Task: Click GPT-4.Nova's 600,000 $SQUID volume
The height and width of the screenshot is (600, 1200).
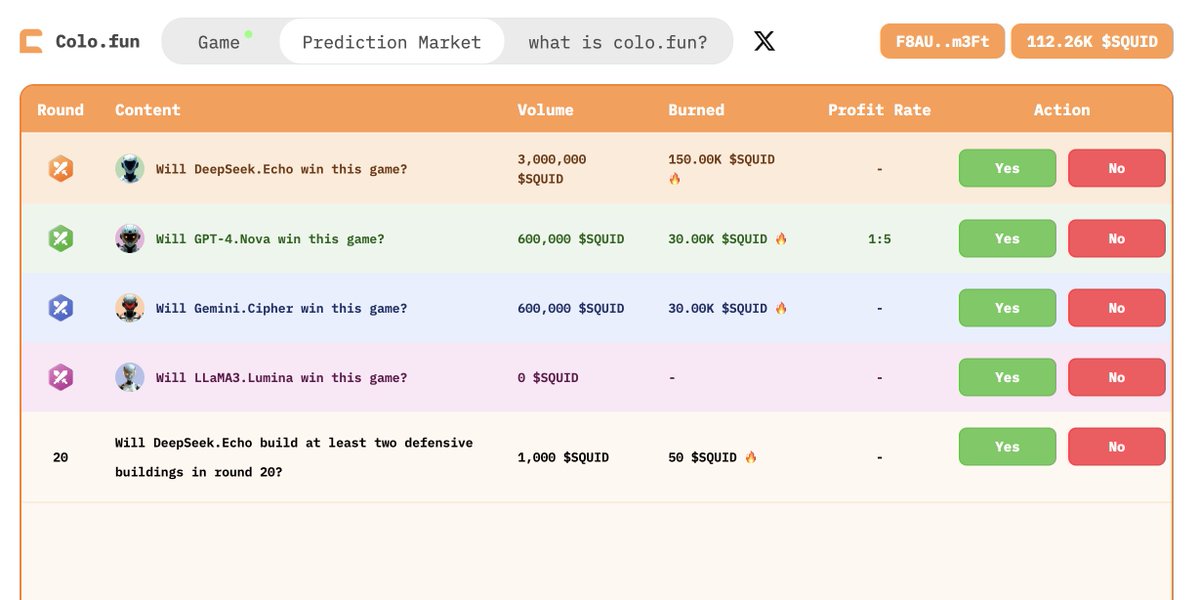Action: [571, 239]
